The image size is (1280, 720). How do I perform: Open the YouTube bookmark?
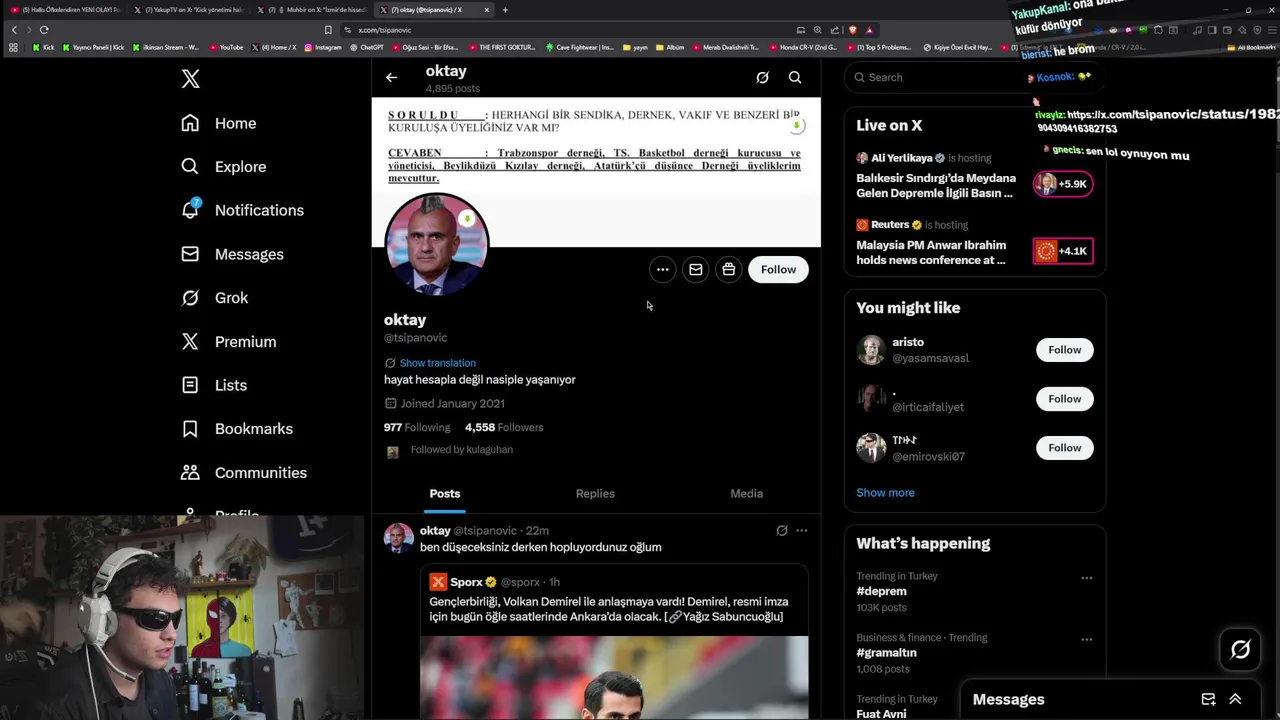226,47
